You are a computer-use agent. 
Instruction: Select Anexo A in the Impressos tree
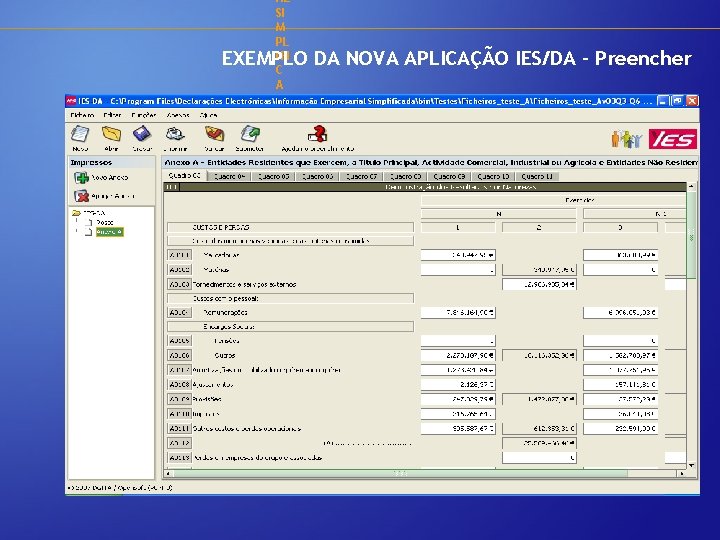click(x=109, y=232)
